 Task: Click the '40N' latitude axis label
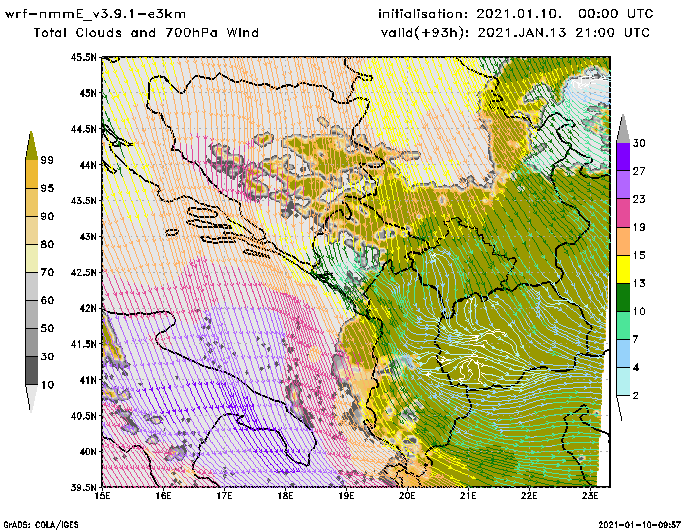tap(88, 451)
